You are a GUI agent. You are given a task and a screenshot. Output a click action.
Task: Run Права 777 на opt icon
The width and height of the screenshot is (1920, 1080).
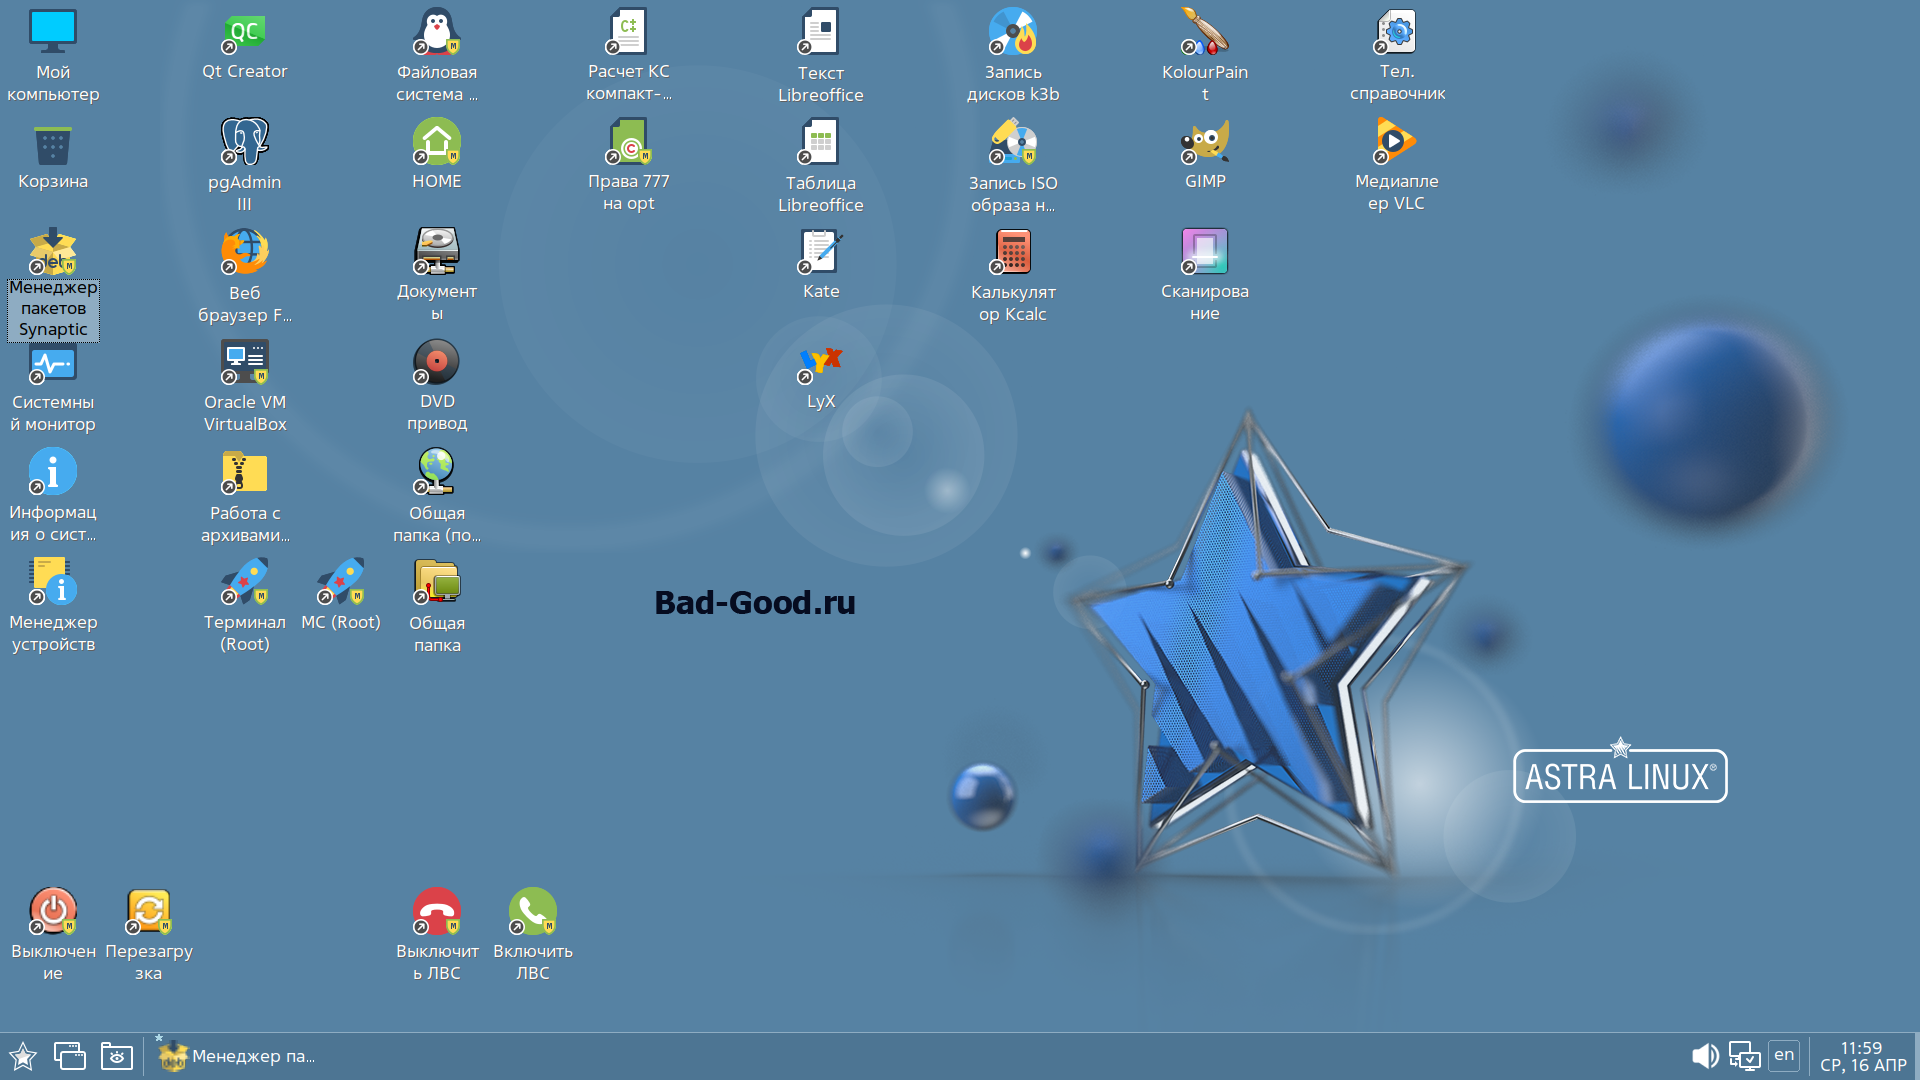point(629,142)
